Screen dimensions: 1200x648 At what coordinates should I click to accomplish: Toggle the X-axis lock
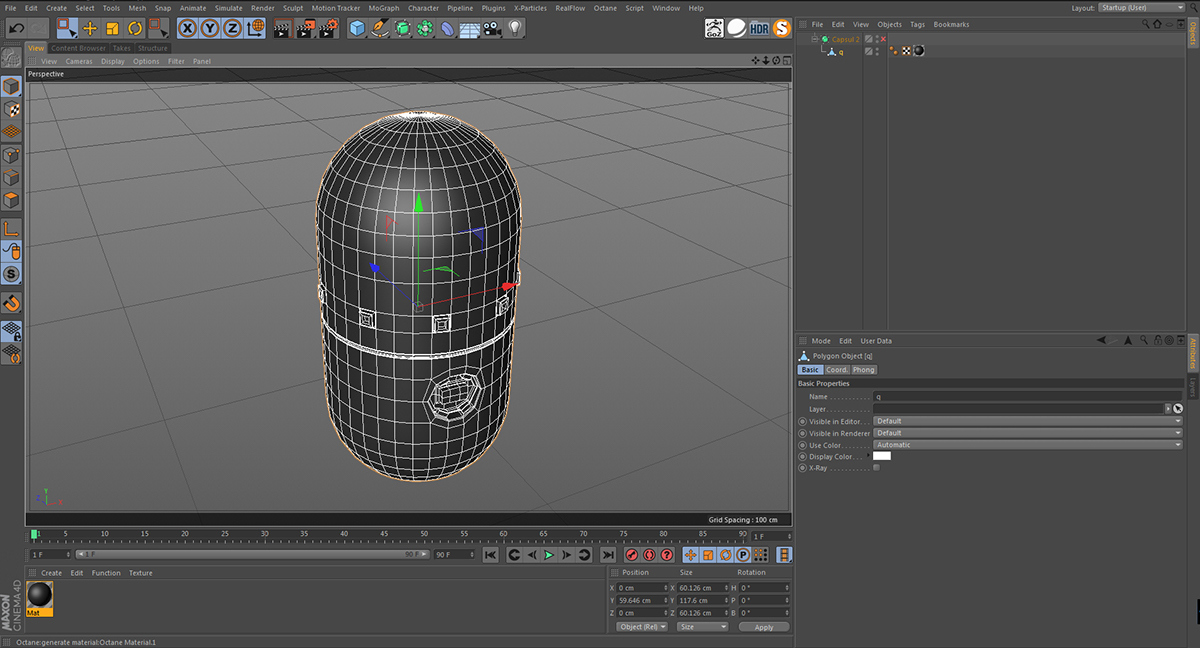(188, 28)
